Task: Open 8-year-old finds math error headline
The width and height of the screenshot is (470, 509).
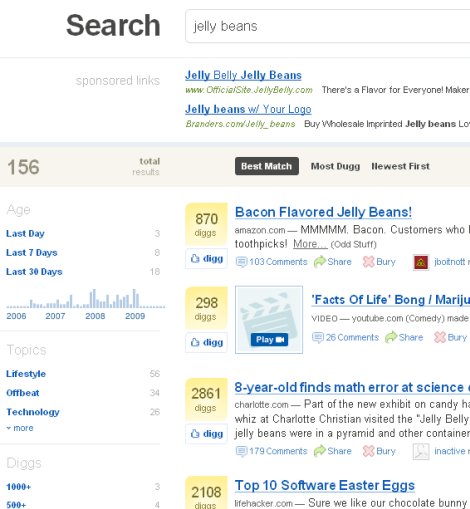Action: point(352,387)
